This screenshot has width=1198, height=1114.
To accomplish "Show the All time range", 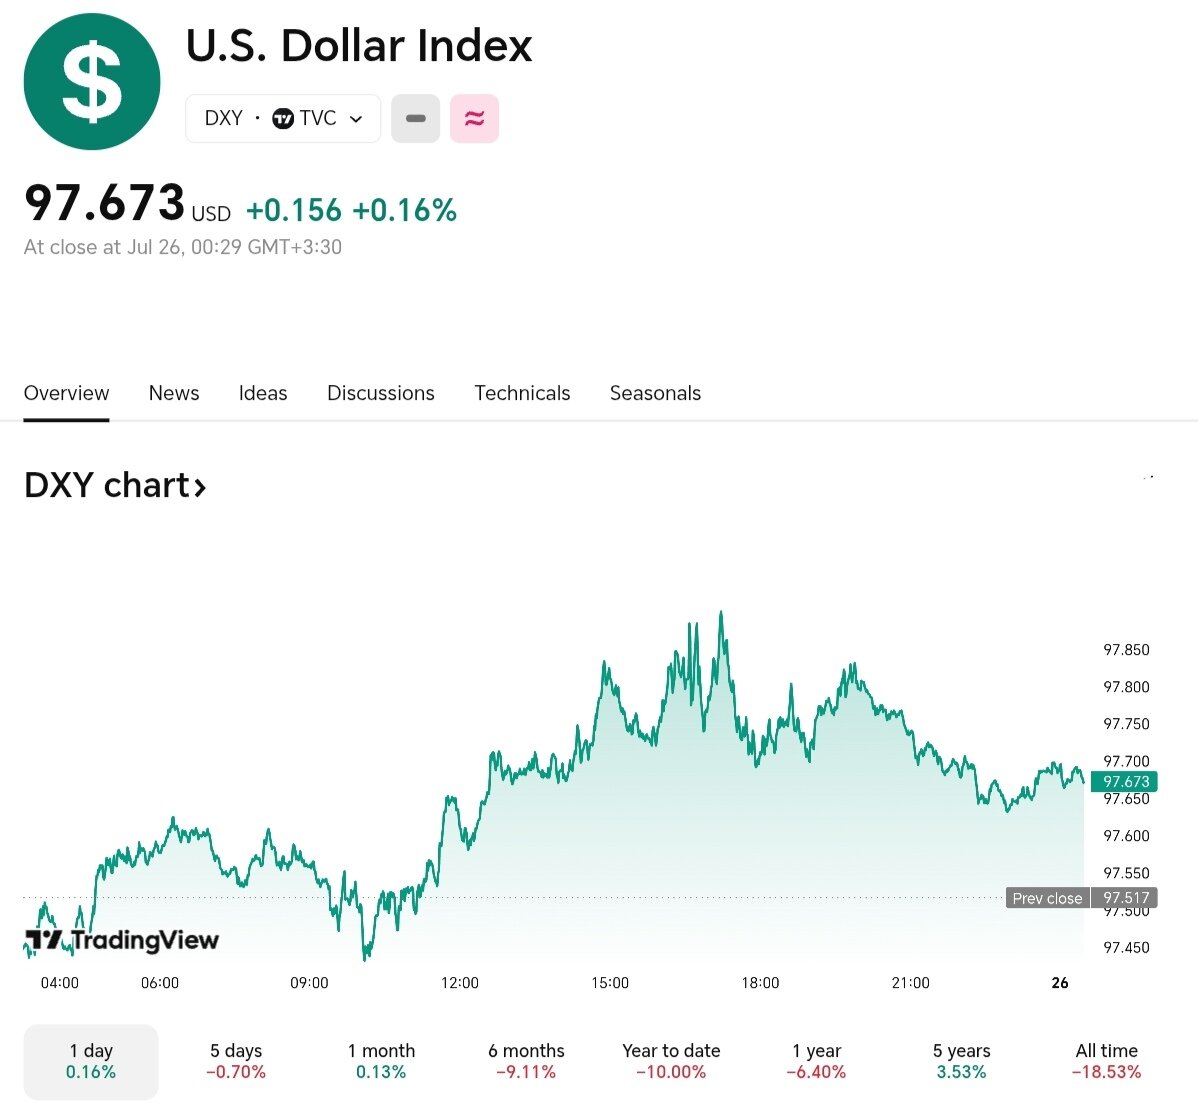I will point(1106,1061).
